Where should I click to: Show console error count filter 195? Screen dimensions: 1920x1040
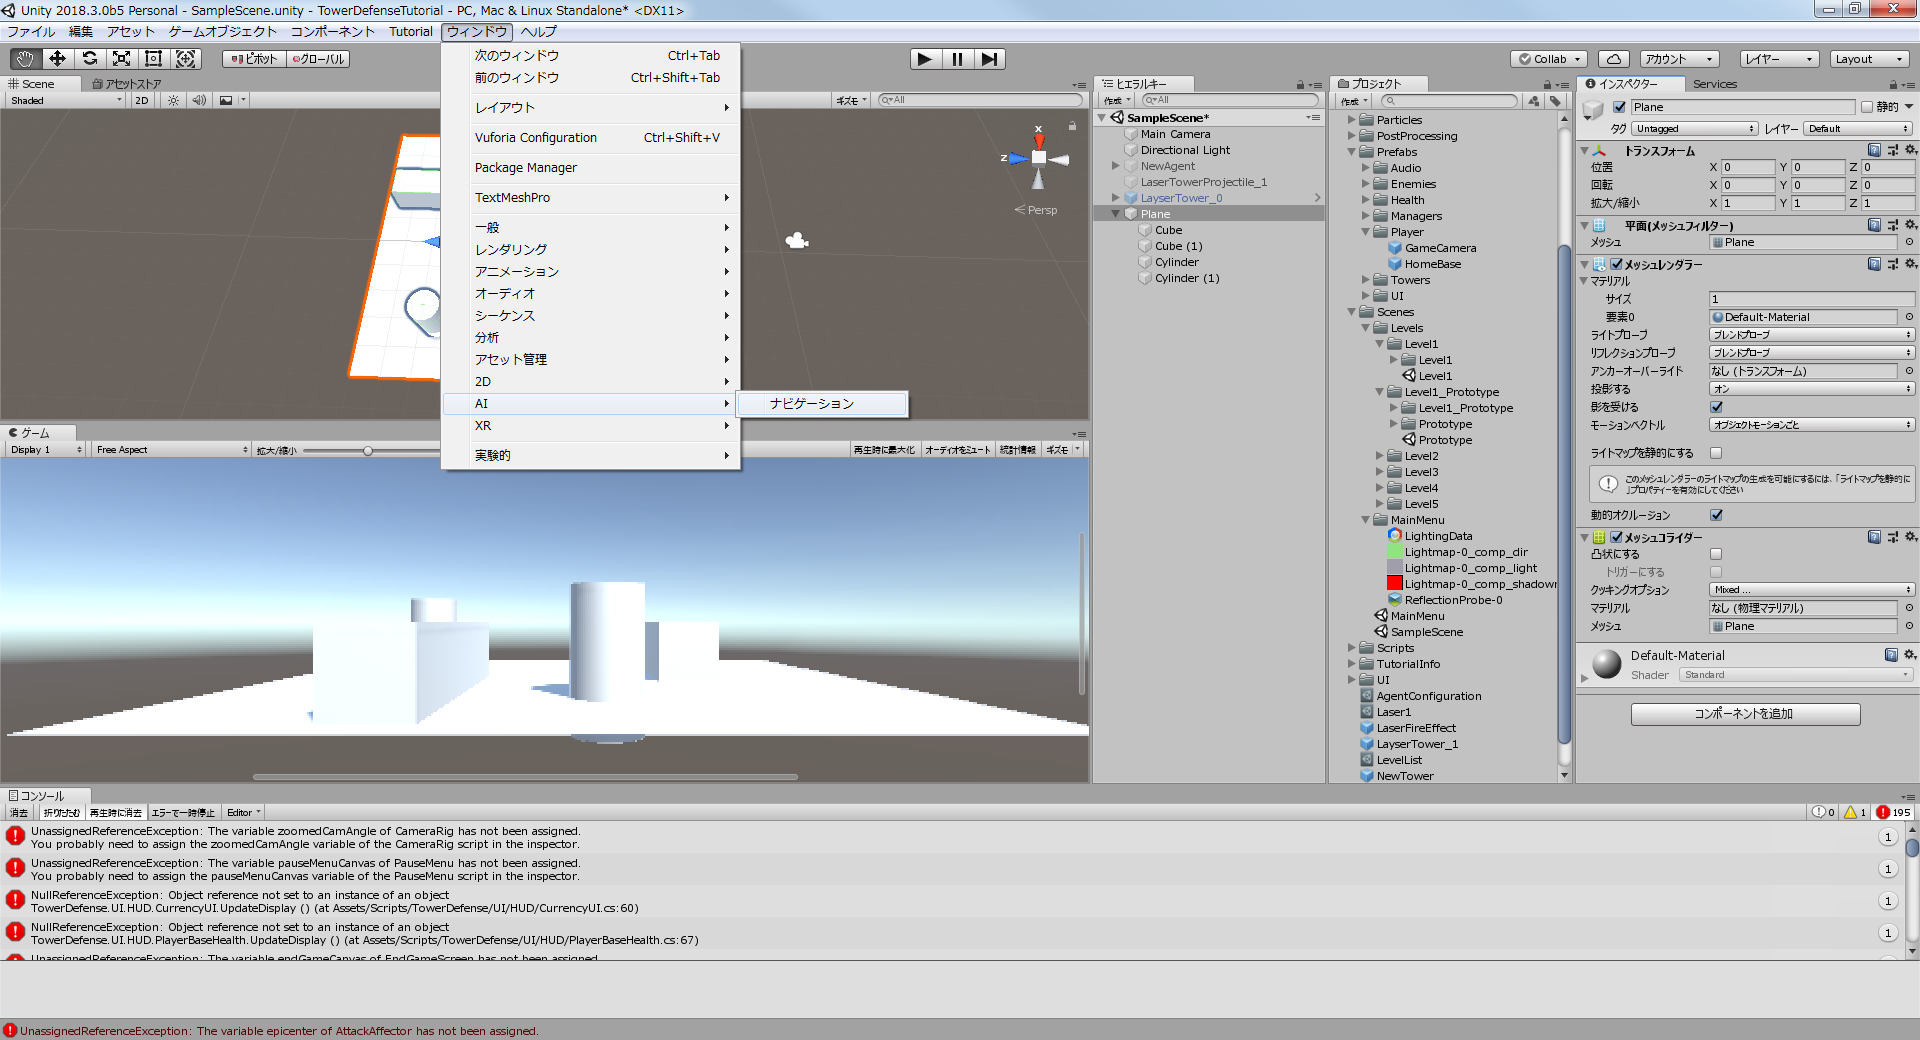point(1893,812)
